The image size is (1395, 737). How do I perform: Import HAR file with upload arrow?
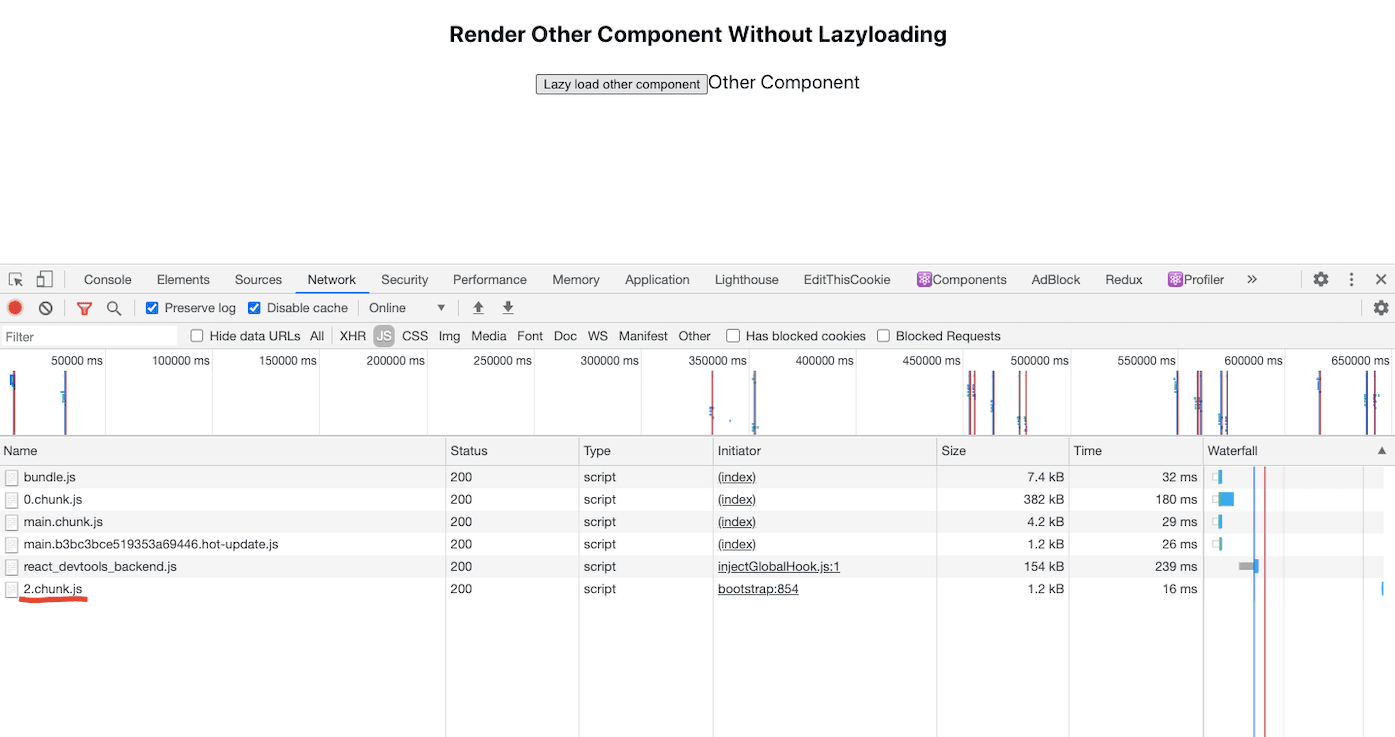478,308
